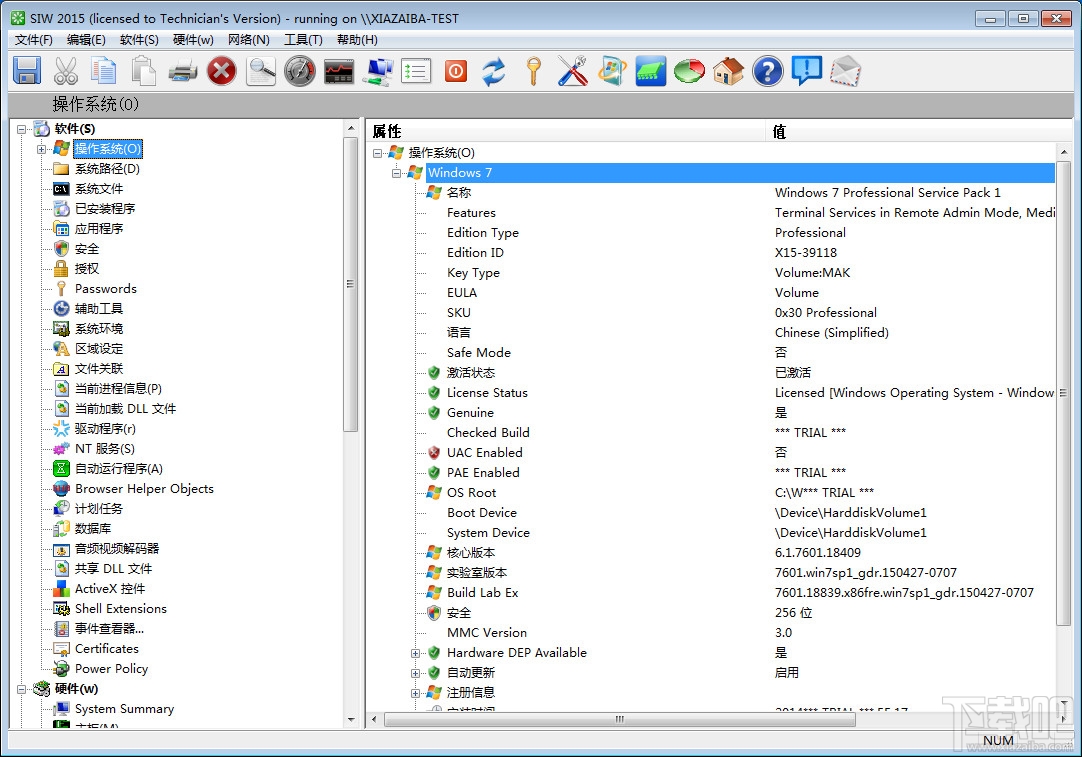Click the orange shutdown power icon
This screenshot has height=757, width=1082.
456,71
